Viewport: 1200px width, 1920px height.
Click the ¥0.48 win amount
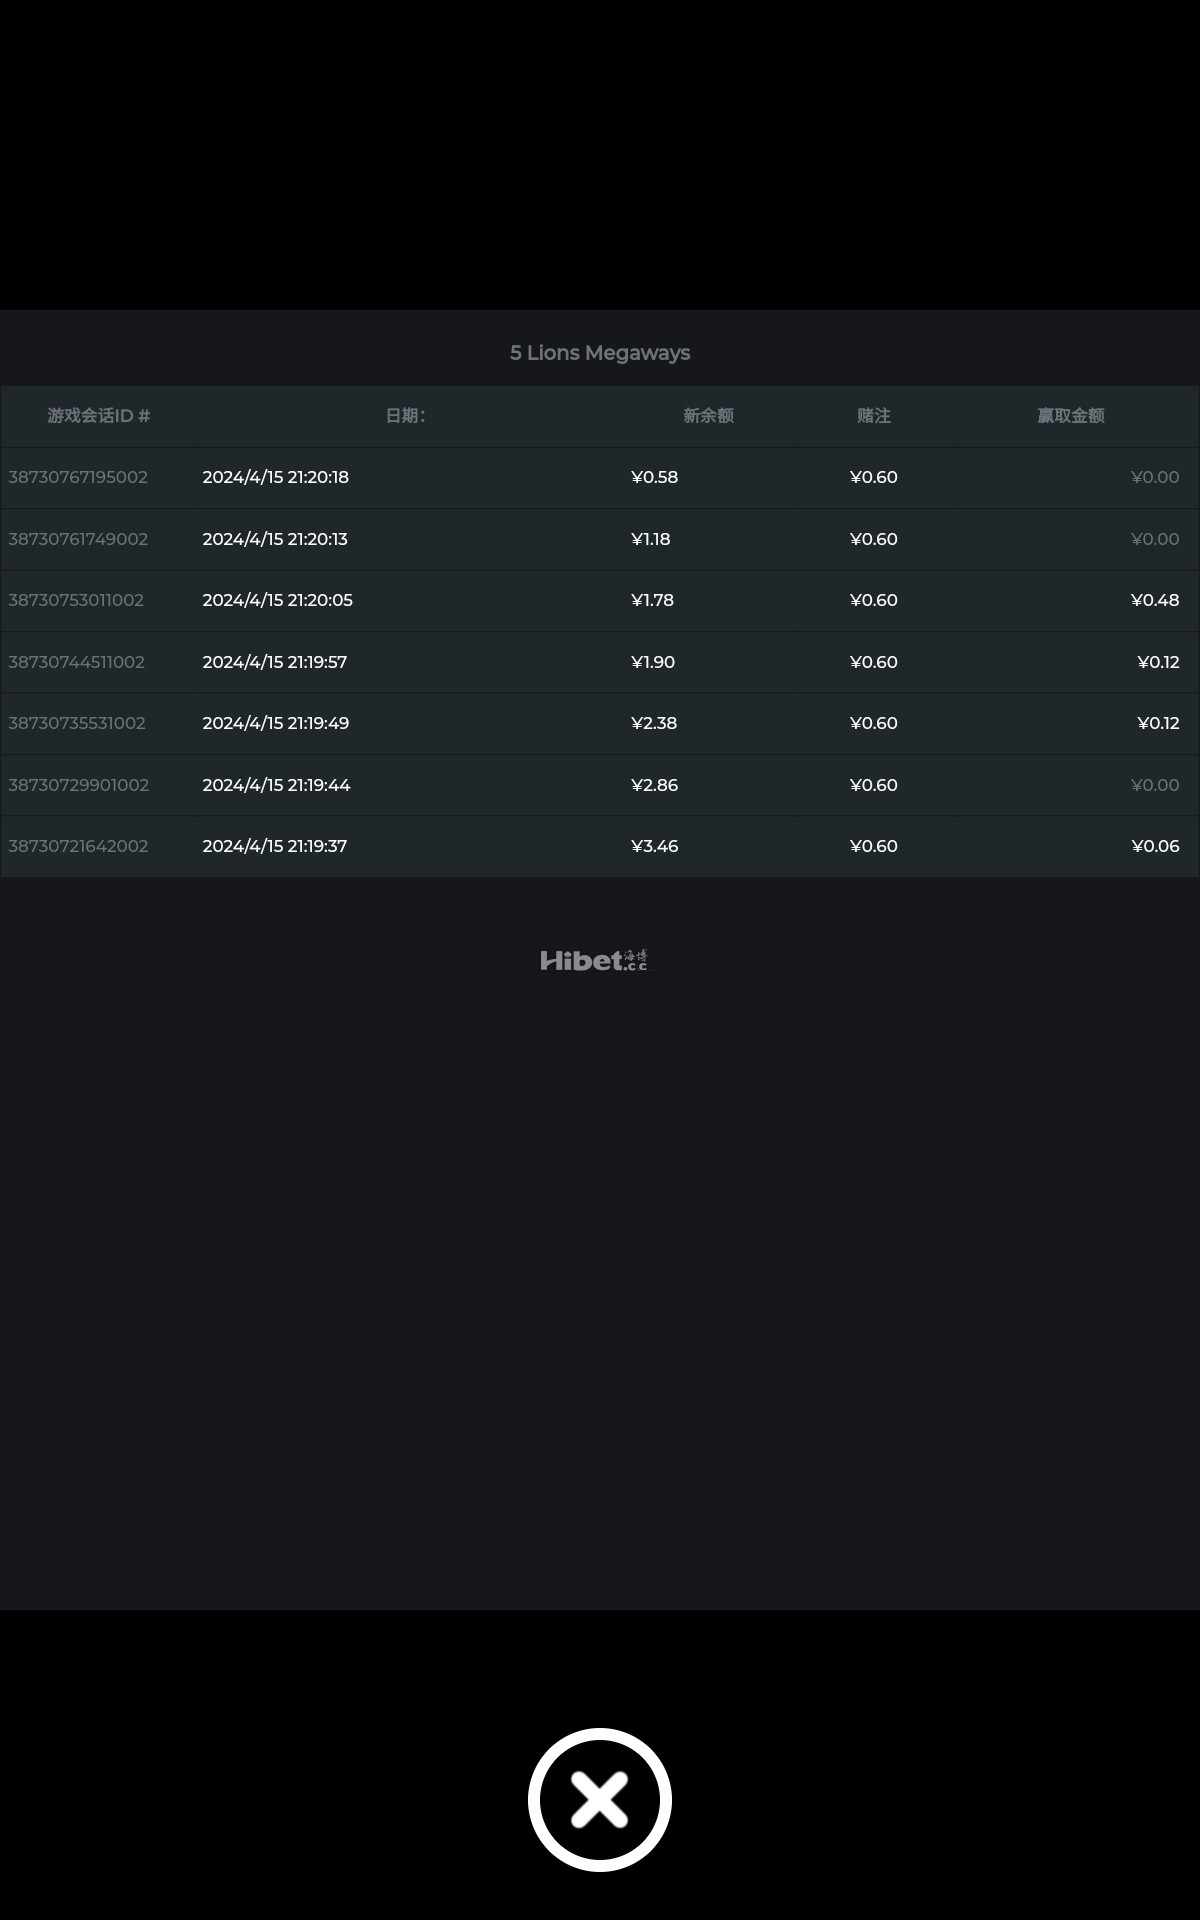click(x=1155, y=600)
